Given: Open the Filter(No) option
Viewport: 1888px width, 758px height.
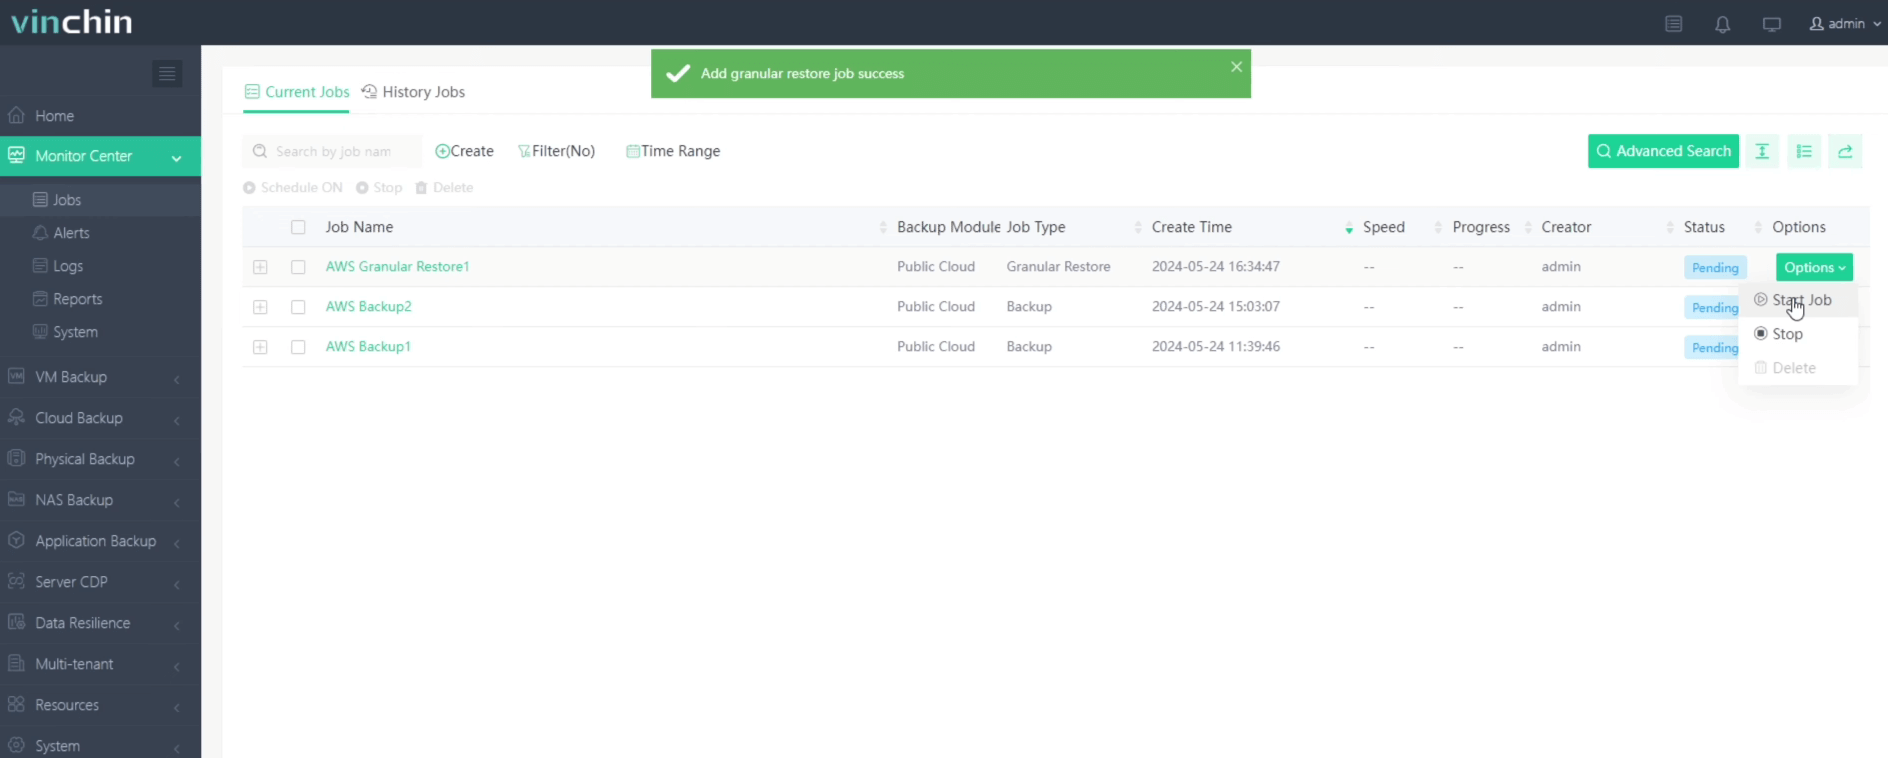Looking at the screenshot, I should 556,151.
